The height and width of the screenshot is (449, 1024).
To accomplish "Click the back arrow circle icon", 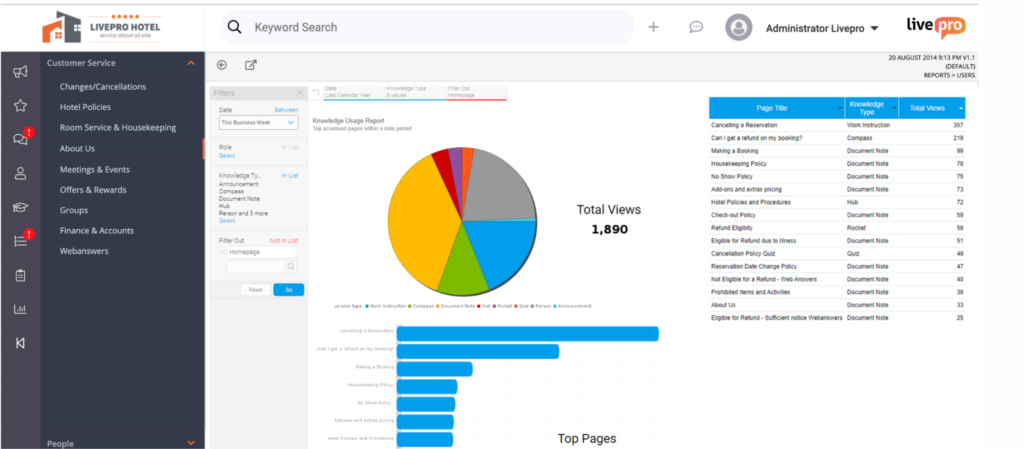I will tap(222, 65).
